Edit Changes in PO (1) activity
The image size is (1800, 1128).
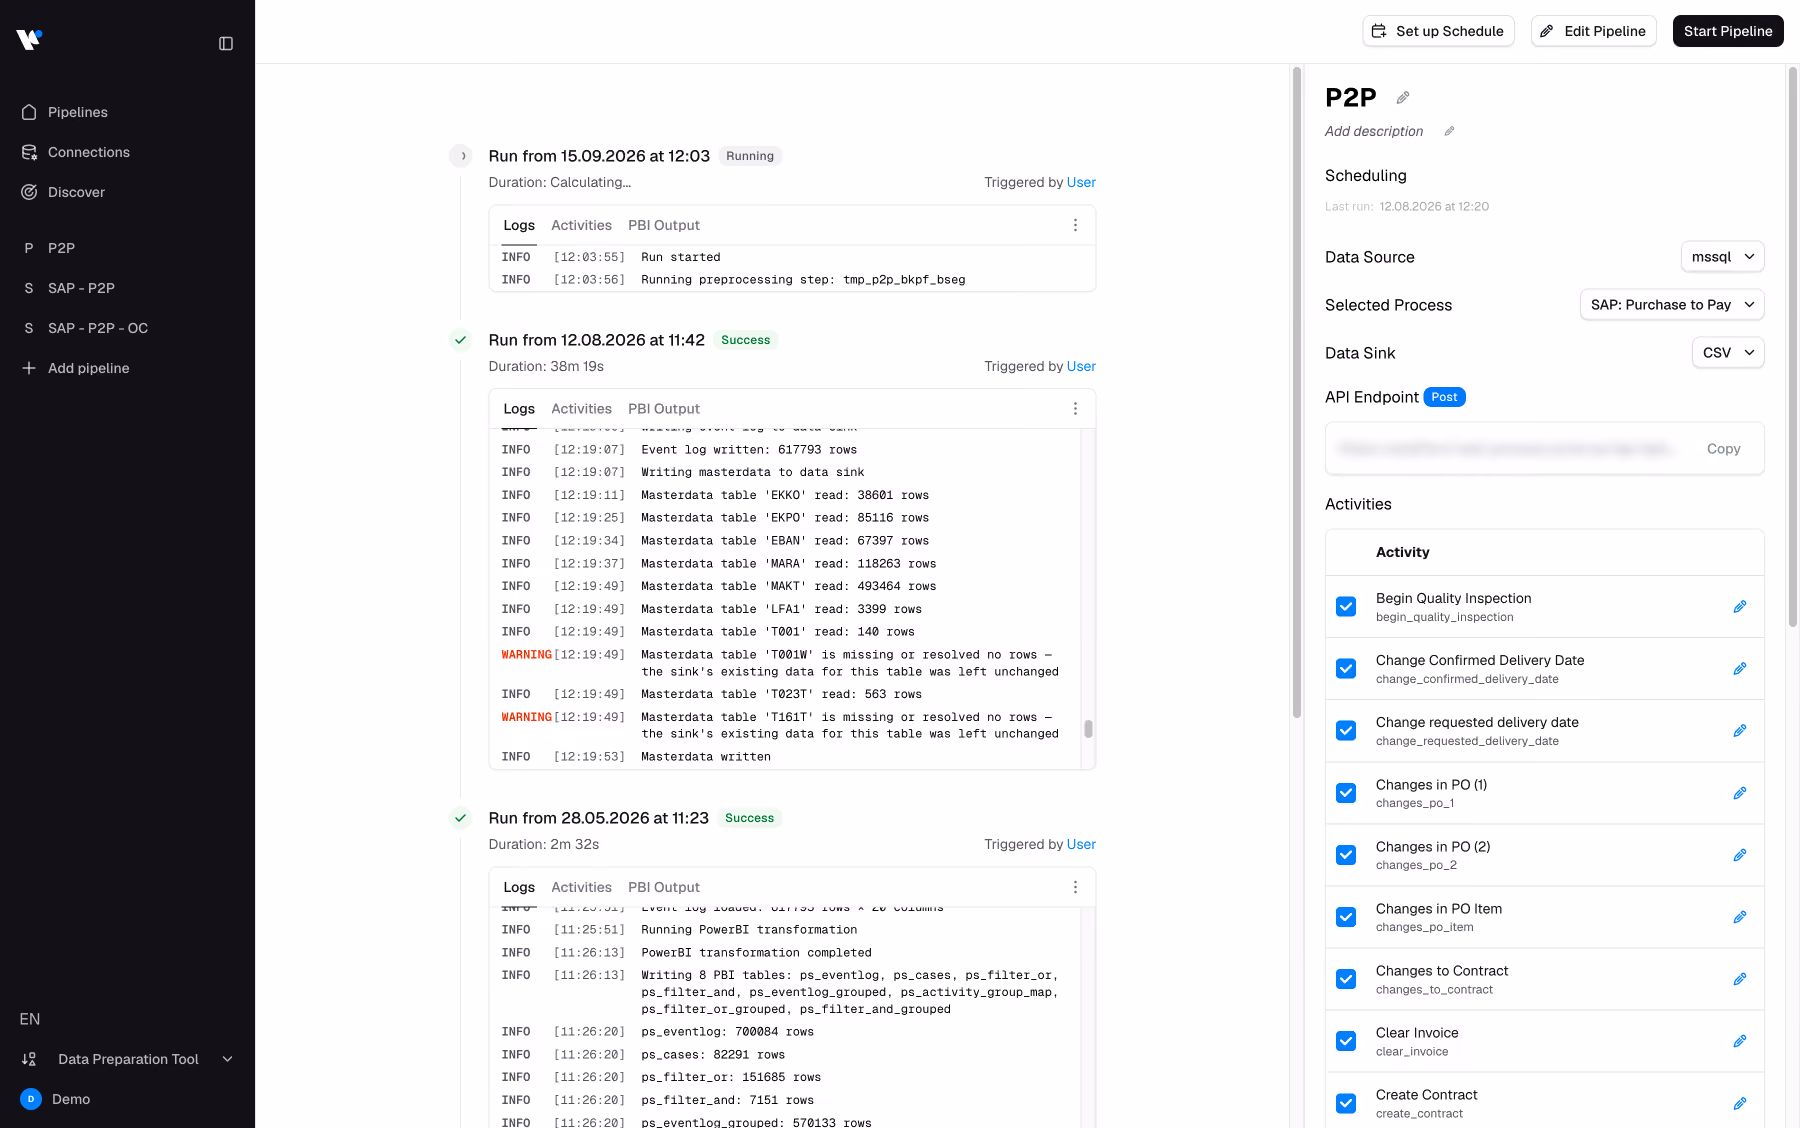(1740, 793)
